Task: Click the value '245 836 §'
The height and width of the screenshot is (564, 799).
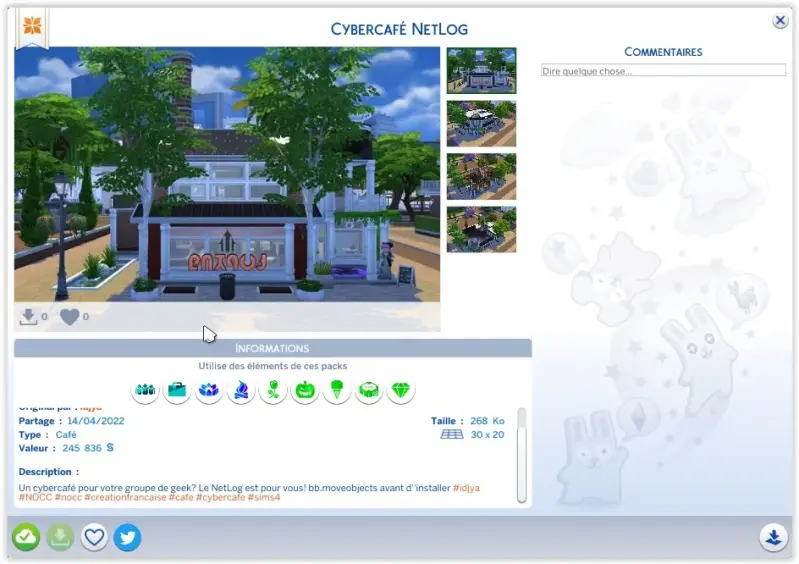Action: (x=88, y=448)
